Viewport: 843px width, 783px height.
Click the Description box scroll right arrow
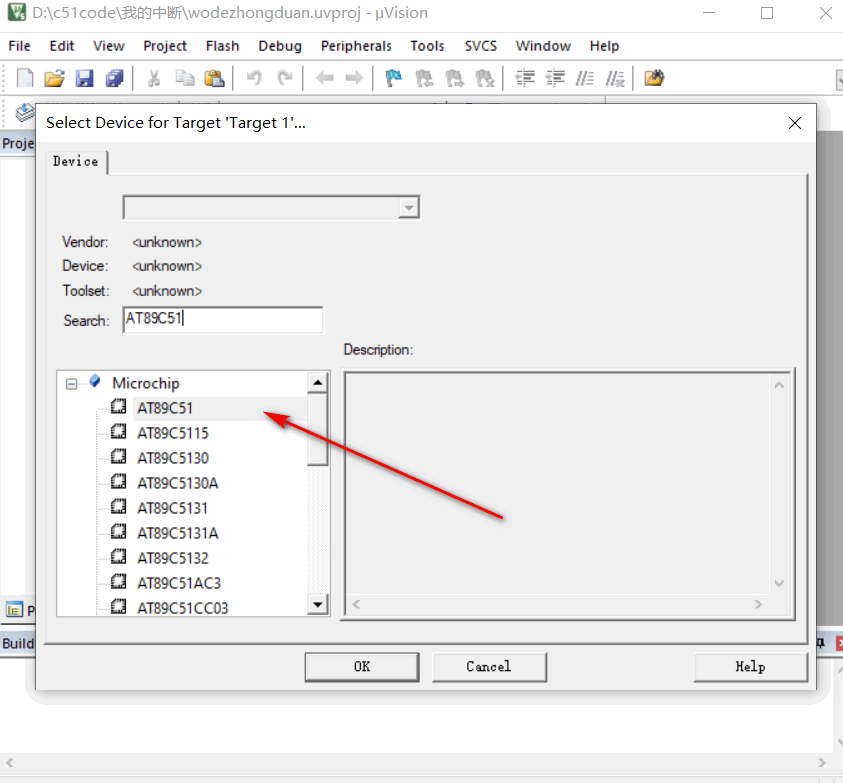pos(758,604)
